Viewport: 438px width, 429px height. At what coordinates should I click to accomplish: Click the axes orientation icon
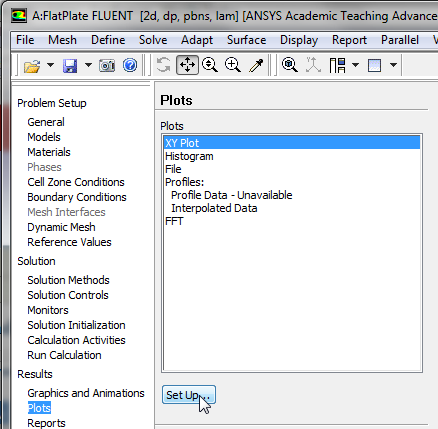coord(313,65)
